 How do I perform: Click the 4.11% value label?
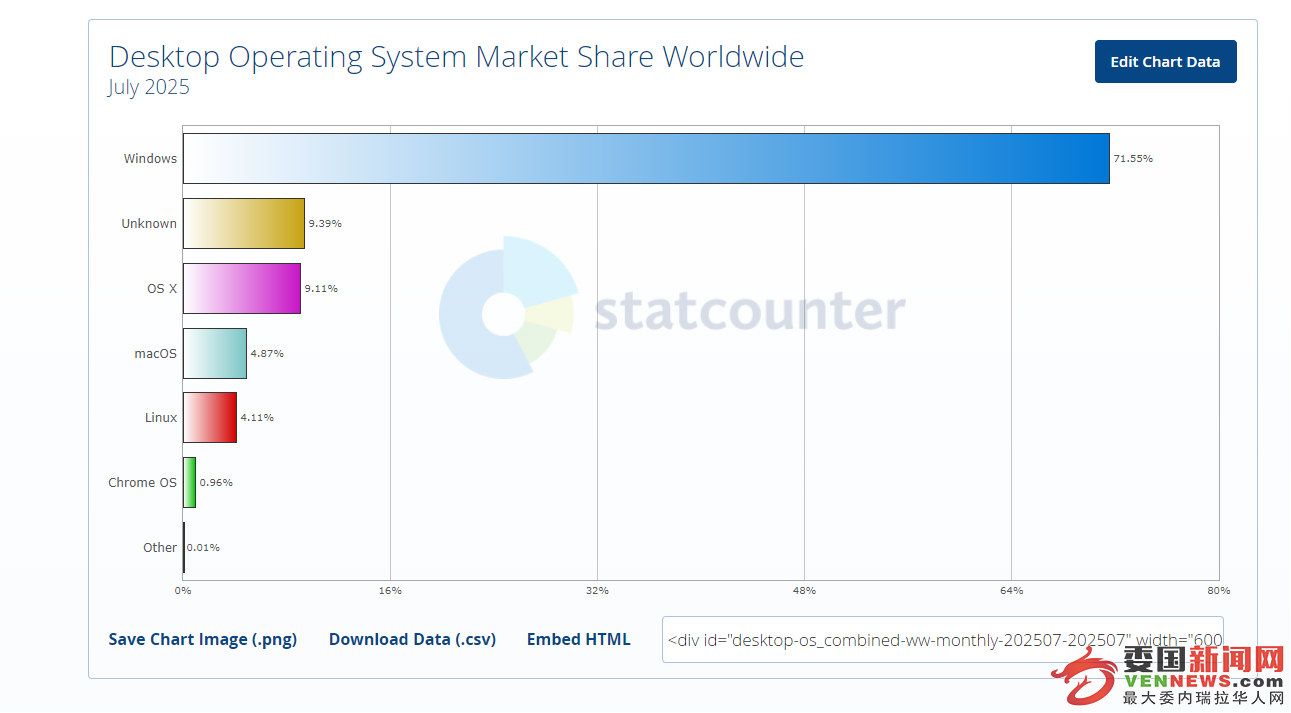click(x=257, y=417)
